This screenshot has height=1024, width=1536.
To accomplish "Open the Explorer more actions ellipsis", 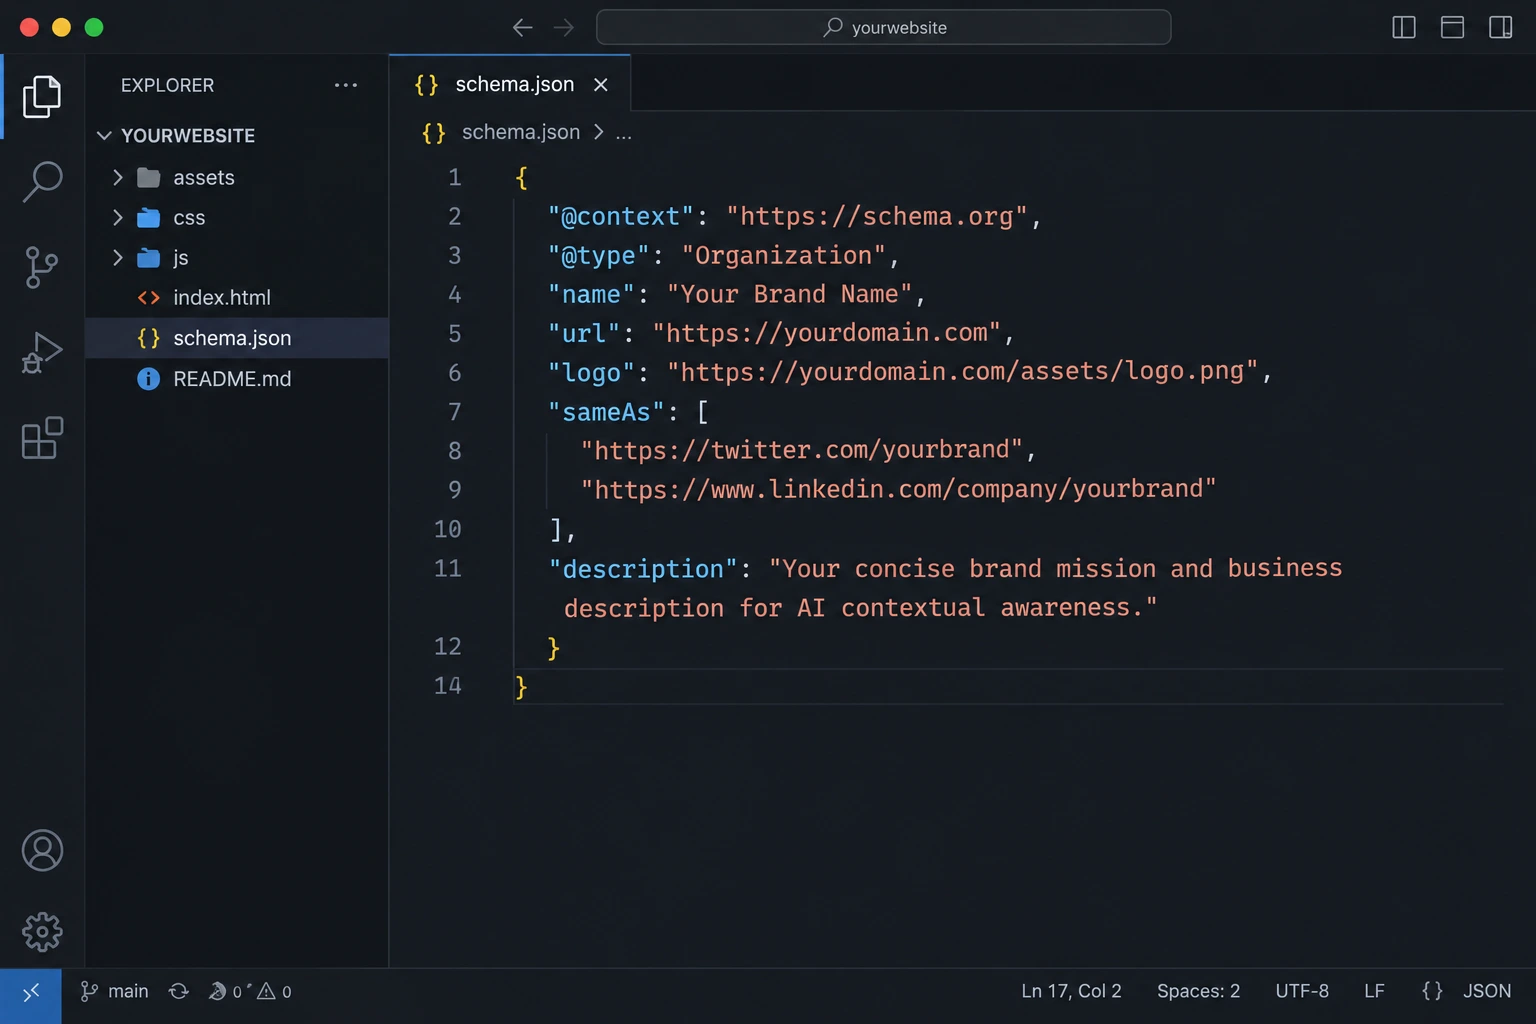I will pos(346,85).
